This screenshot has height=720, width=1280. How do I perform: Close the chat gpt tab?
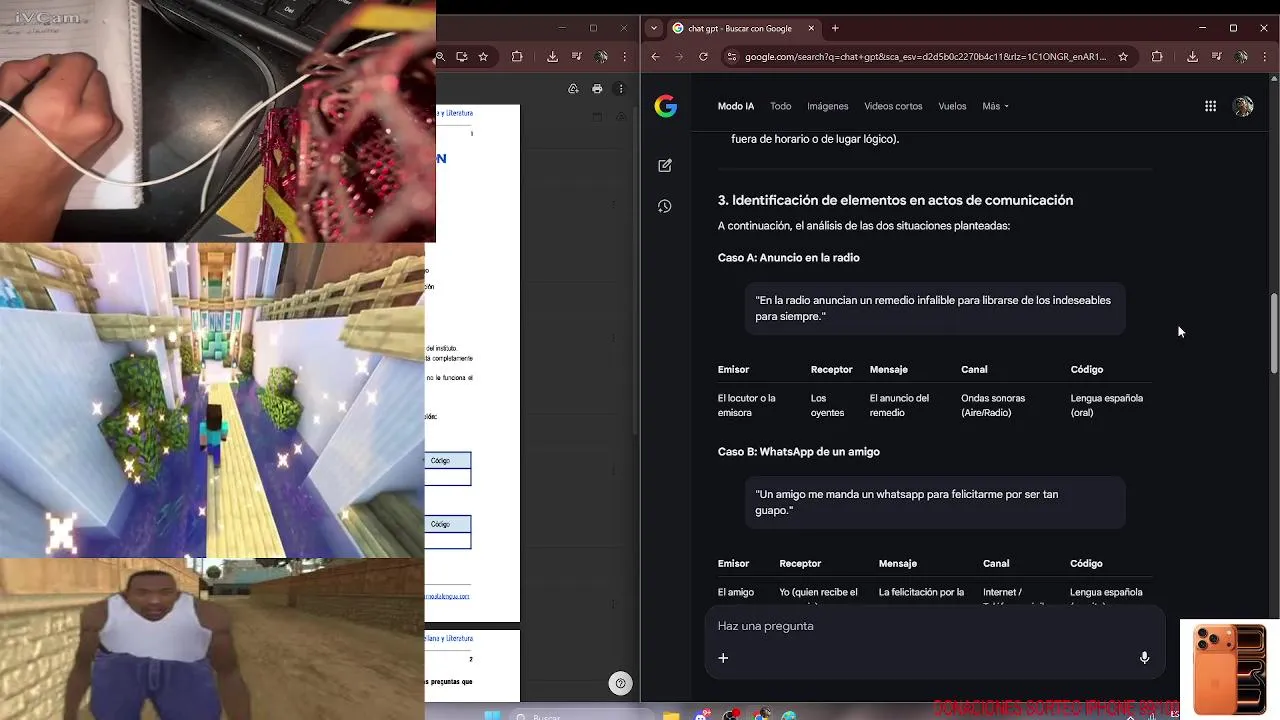point(810,28)
